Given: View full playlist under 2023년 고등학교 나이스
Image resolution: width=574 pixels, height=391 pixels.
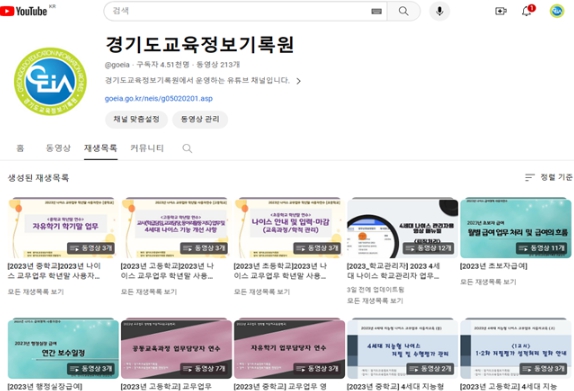Looking at the screenshot, I should (149, 292).
